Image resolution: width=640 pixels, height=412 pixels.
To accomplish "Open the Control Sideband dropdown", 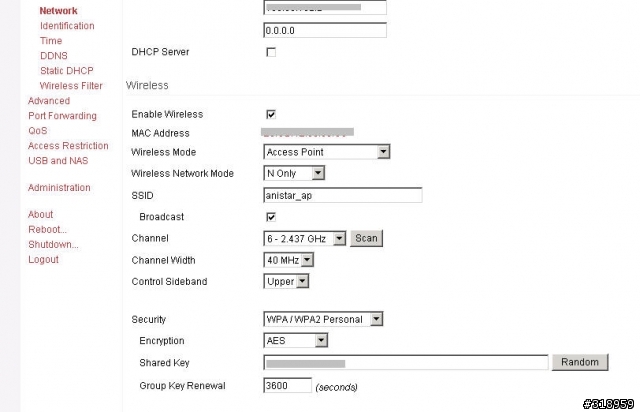I will pos(287,282).
